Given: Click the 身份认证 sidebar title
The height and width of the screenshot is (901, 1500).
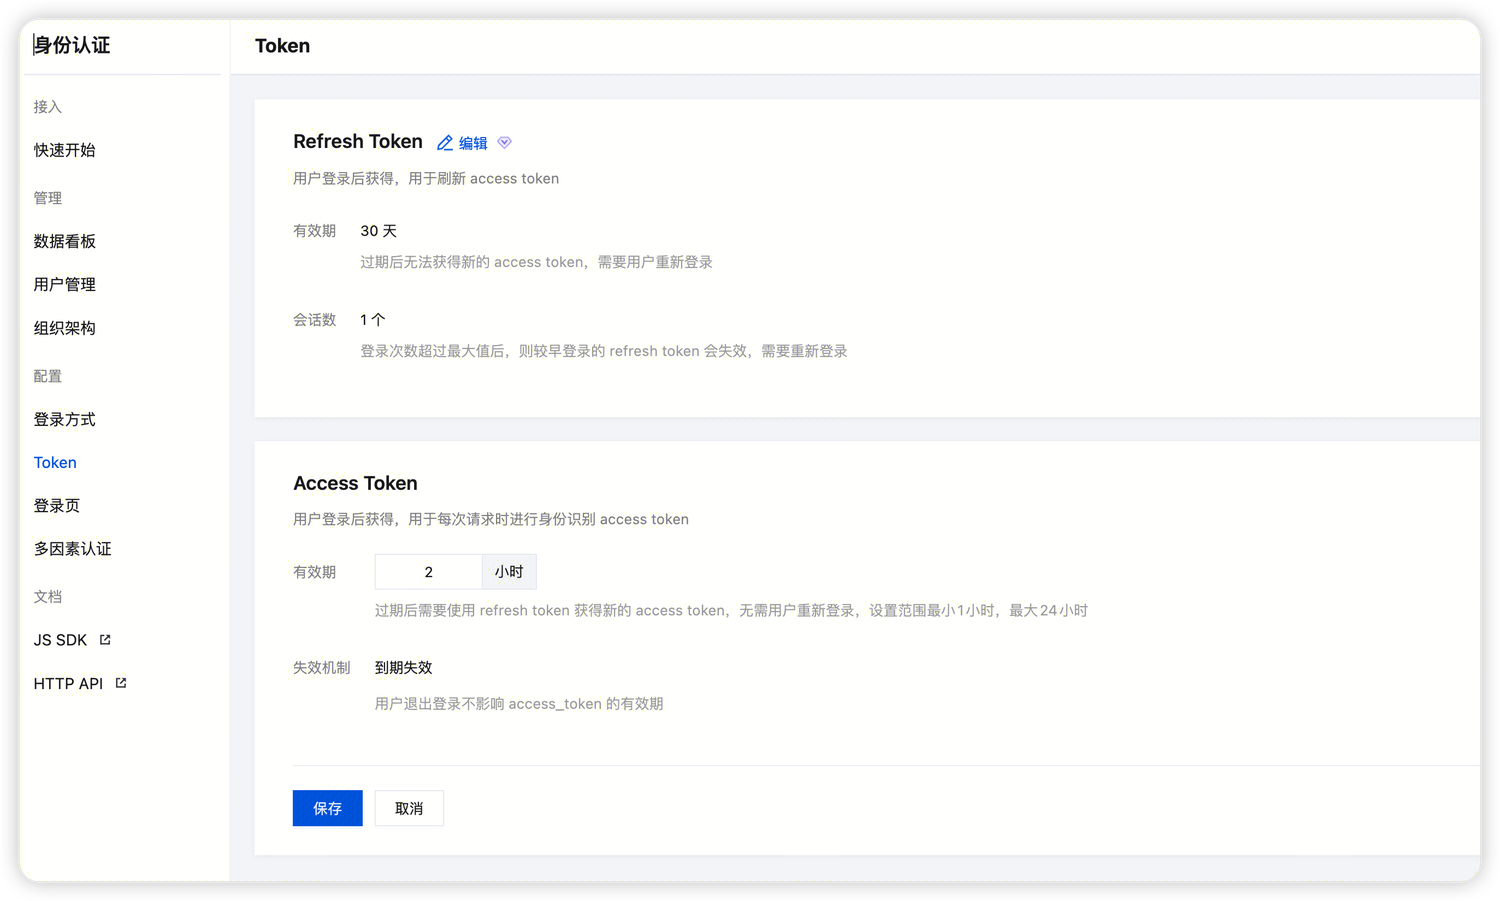Looking at the screenshot, I should (x=72, y=45).
